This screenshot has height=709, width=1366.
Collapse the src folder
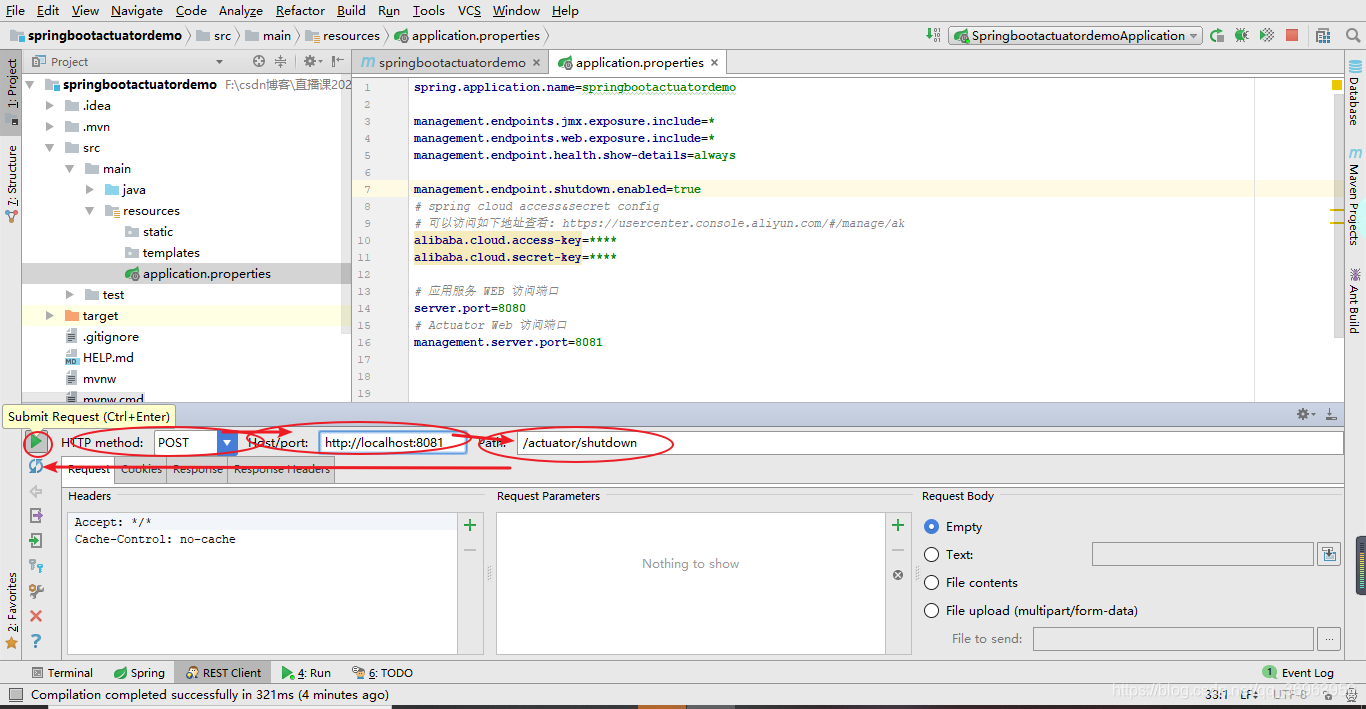click(50, 148)
